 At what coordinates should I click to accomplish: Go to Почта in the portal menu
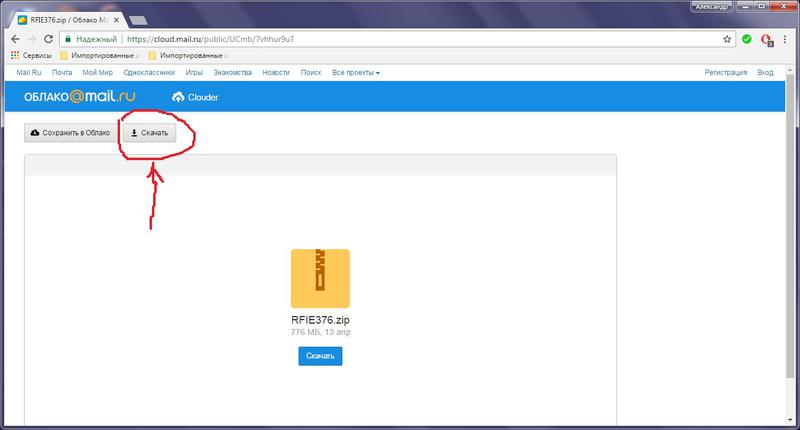[x=62, y=72]
